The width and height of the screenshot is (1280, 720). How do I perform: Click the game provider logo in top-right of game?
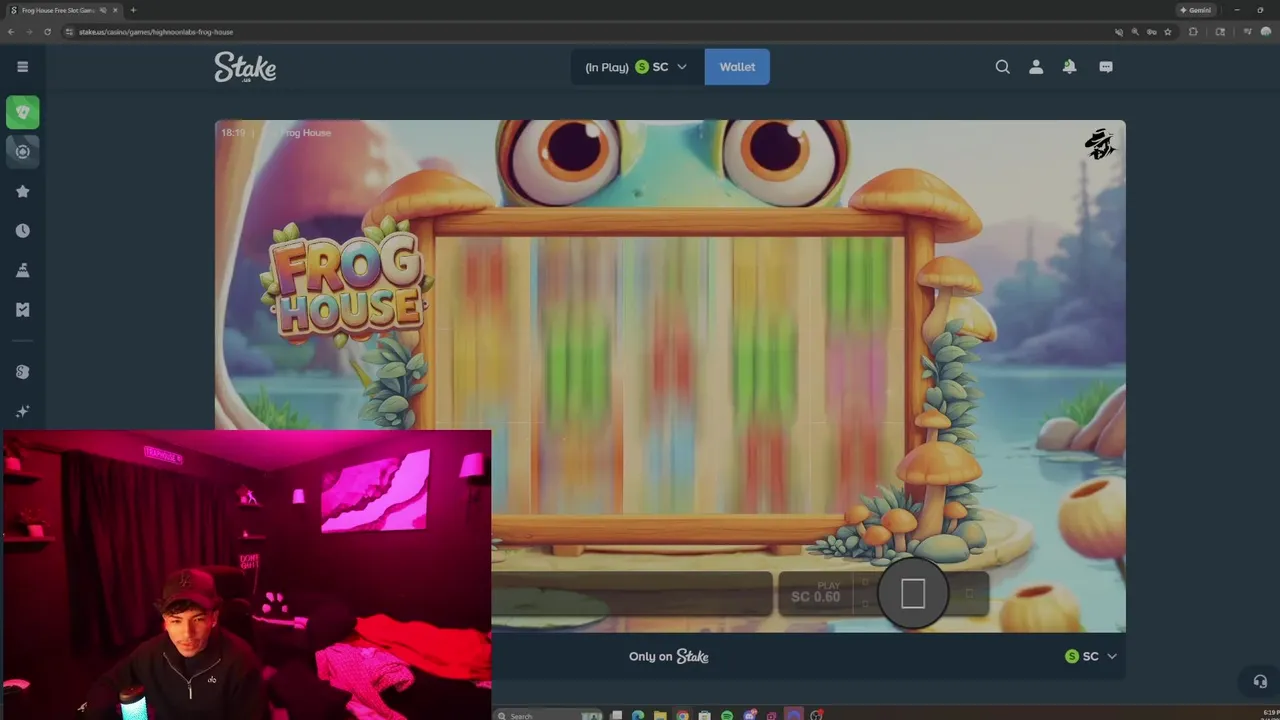pos(1100,144)
